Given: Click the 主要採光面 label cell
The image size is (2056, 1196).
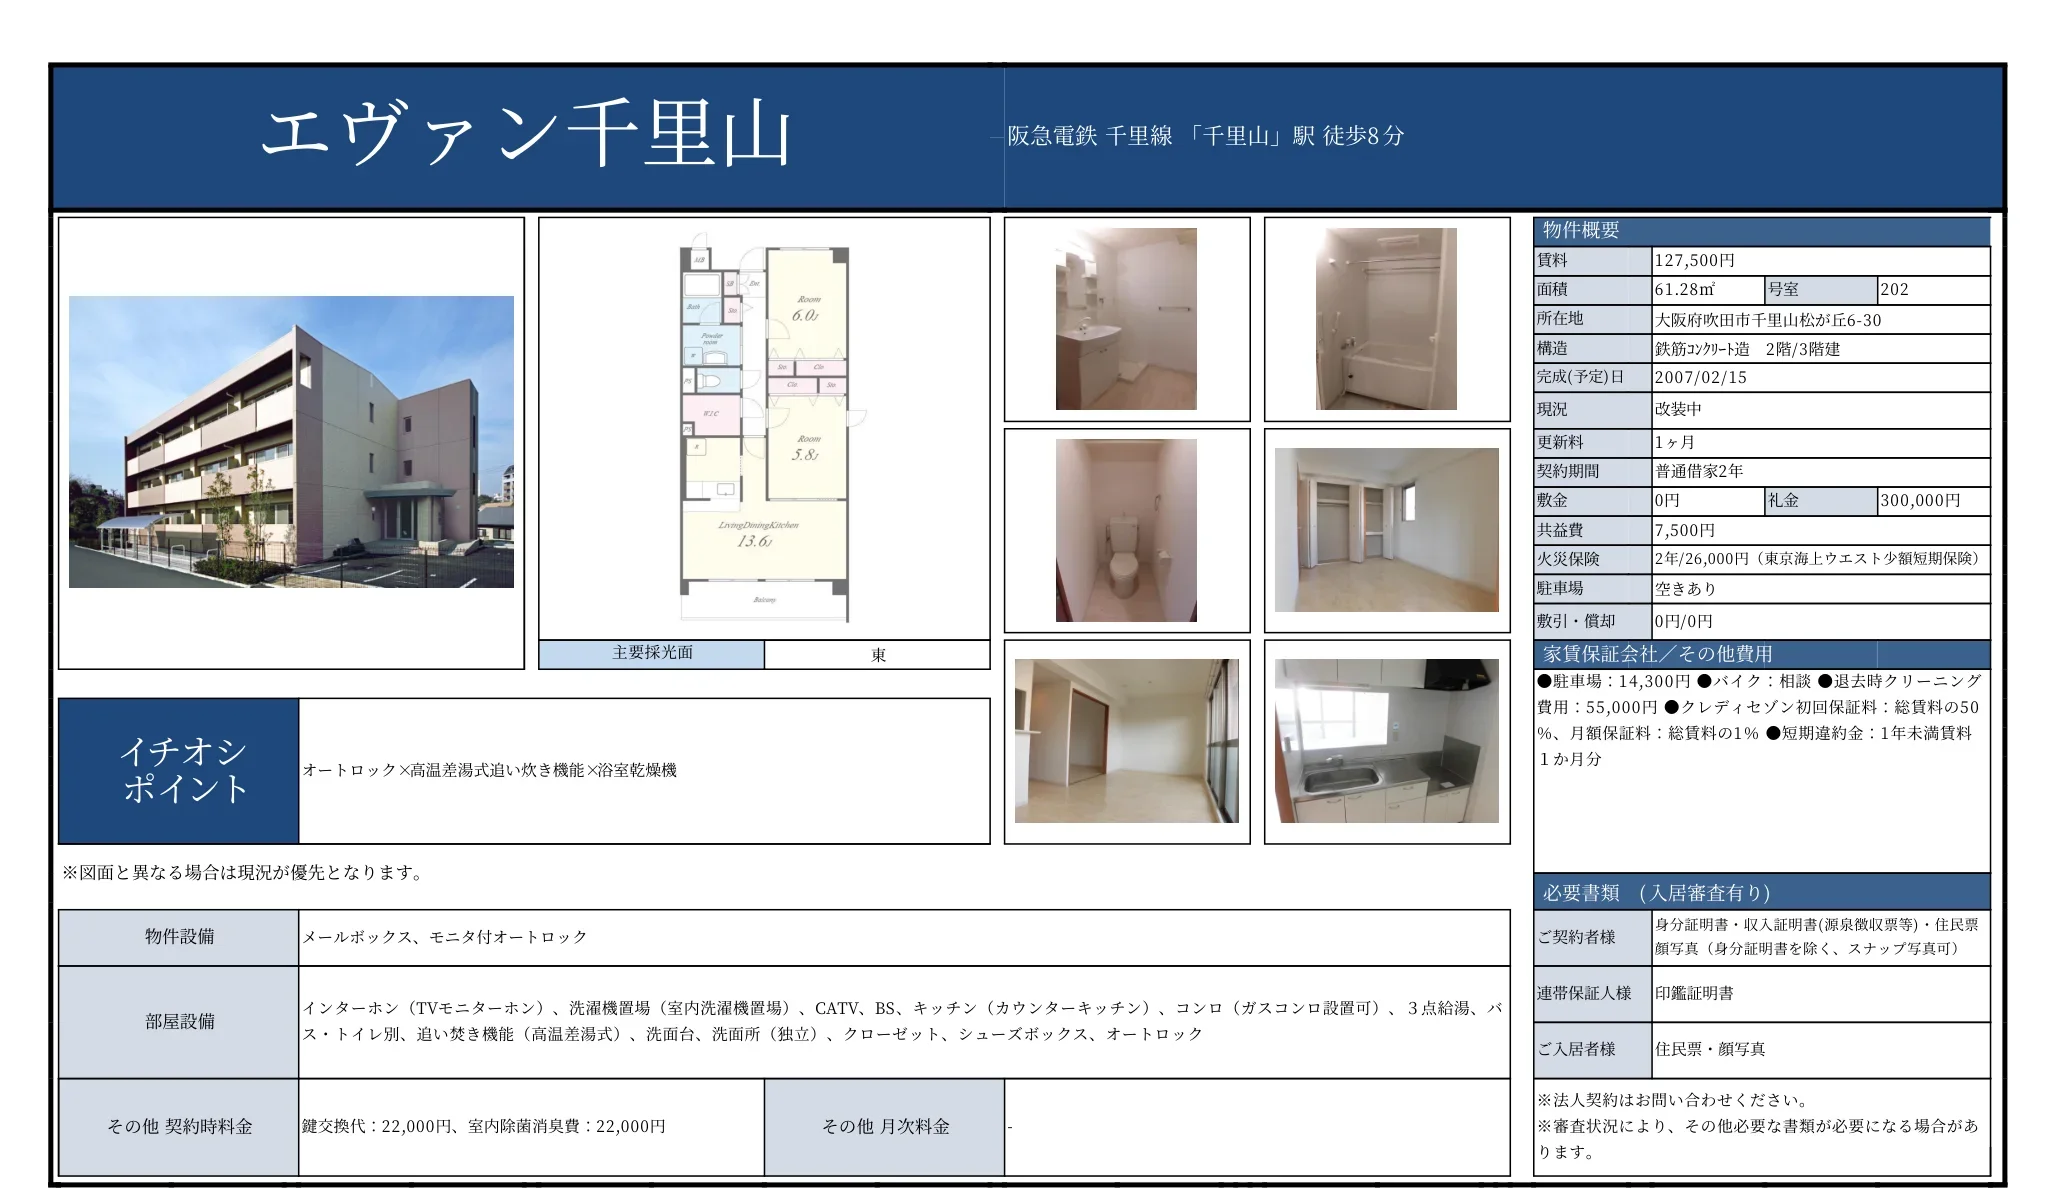Looking at the screenshot, I should [x=652, y=653].
